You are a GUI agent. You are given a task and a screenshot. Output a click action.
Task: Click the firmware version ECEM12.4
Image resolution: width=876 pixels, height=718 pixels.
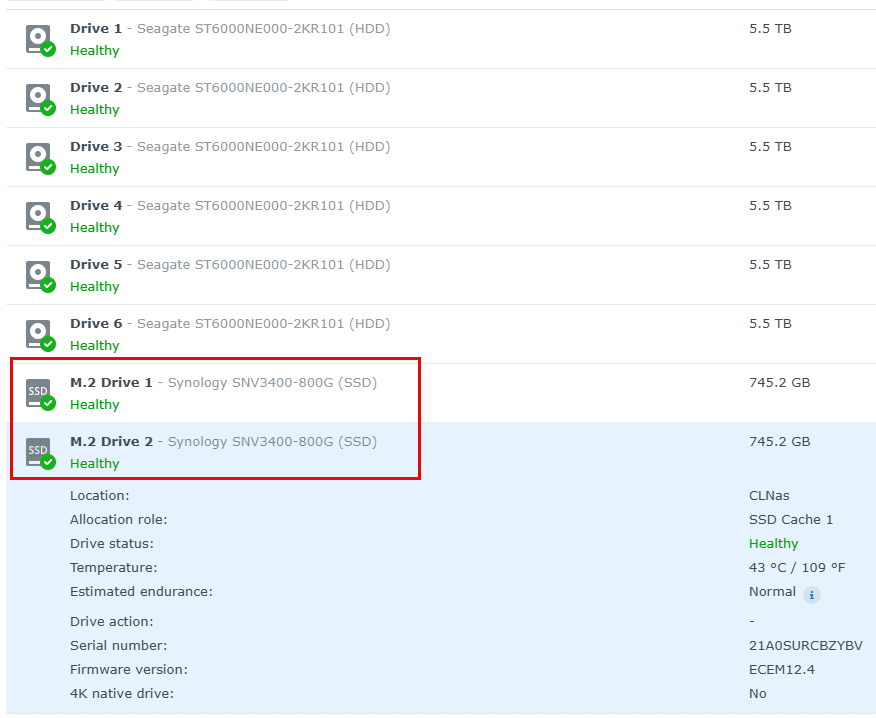(x=782, y=669)
